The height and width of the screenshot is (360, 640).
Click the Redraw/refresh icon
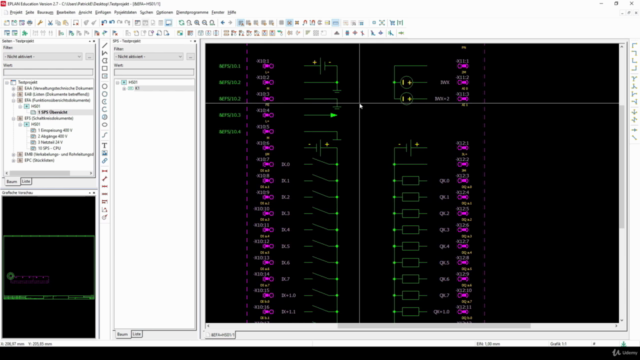tap(182, 23)
